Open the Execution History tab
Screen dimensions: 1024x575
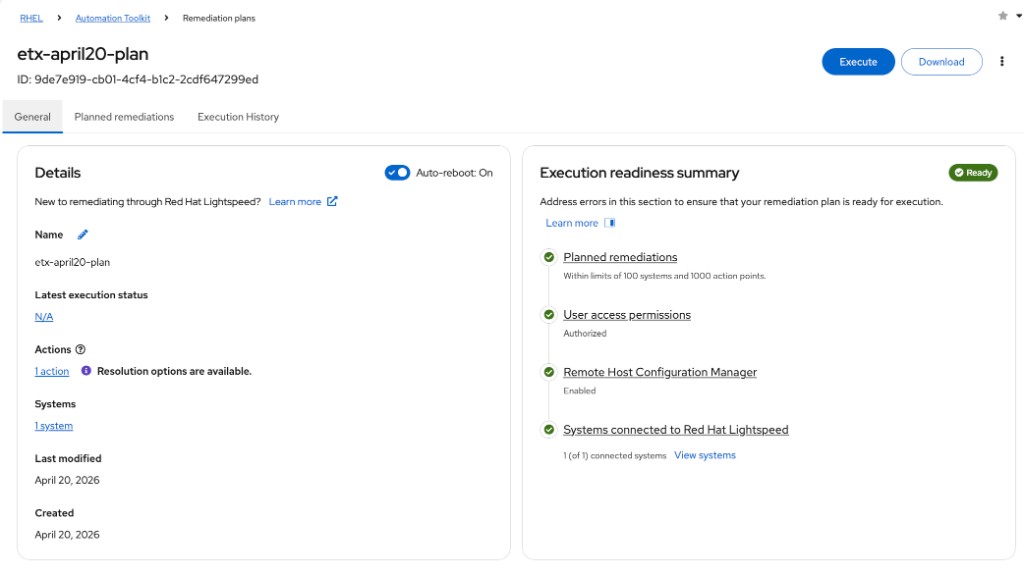238,117
